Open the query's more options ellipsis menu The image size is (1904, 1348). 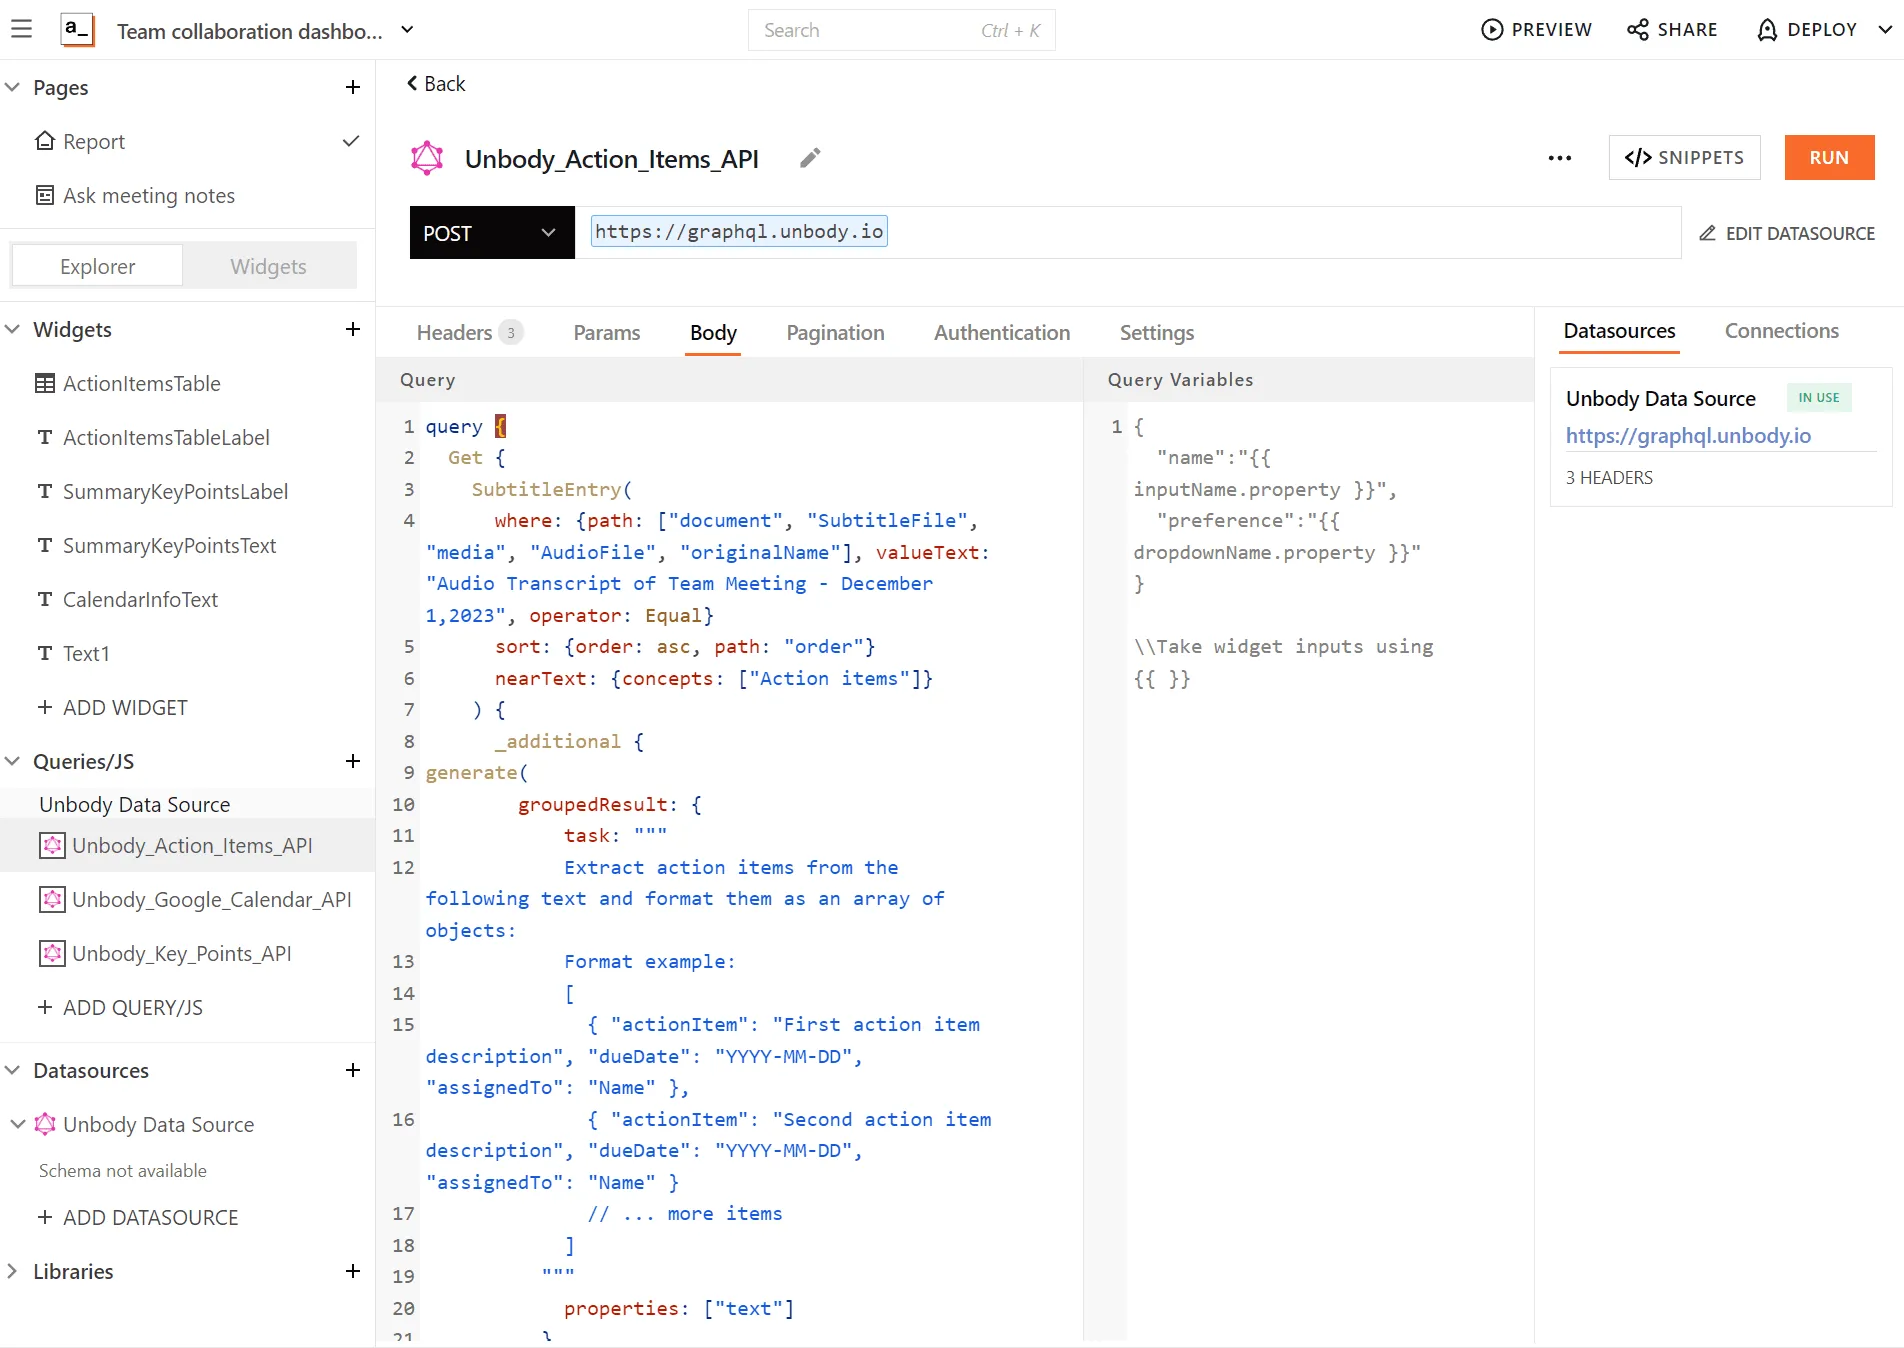click(1559, 158)
